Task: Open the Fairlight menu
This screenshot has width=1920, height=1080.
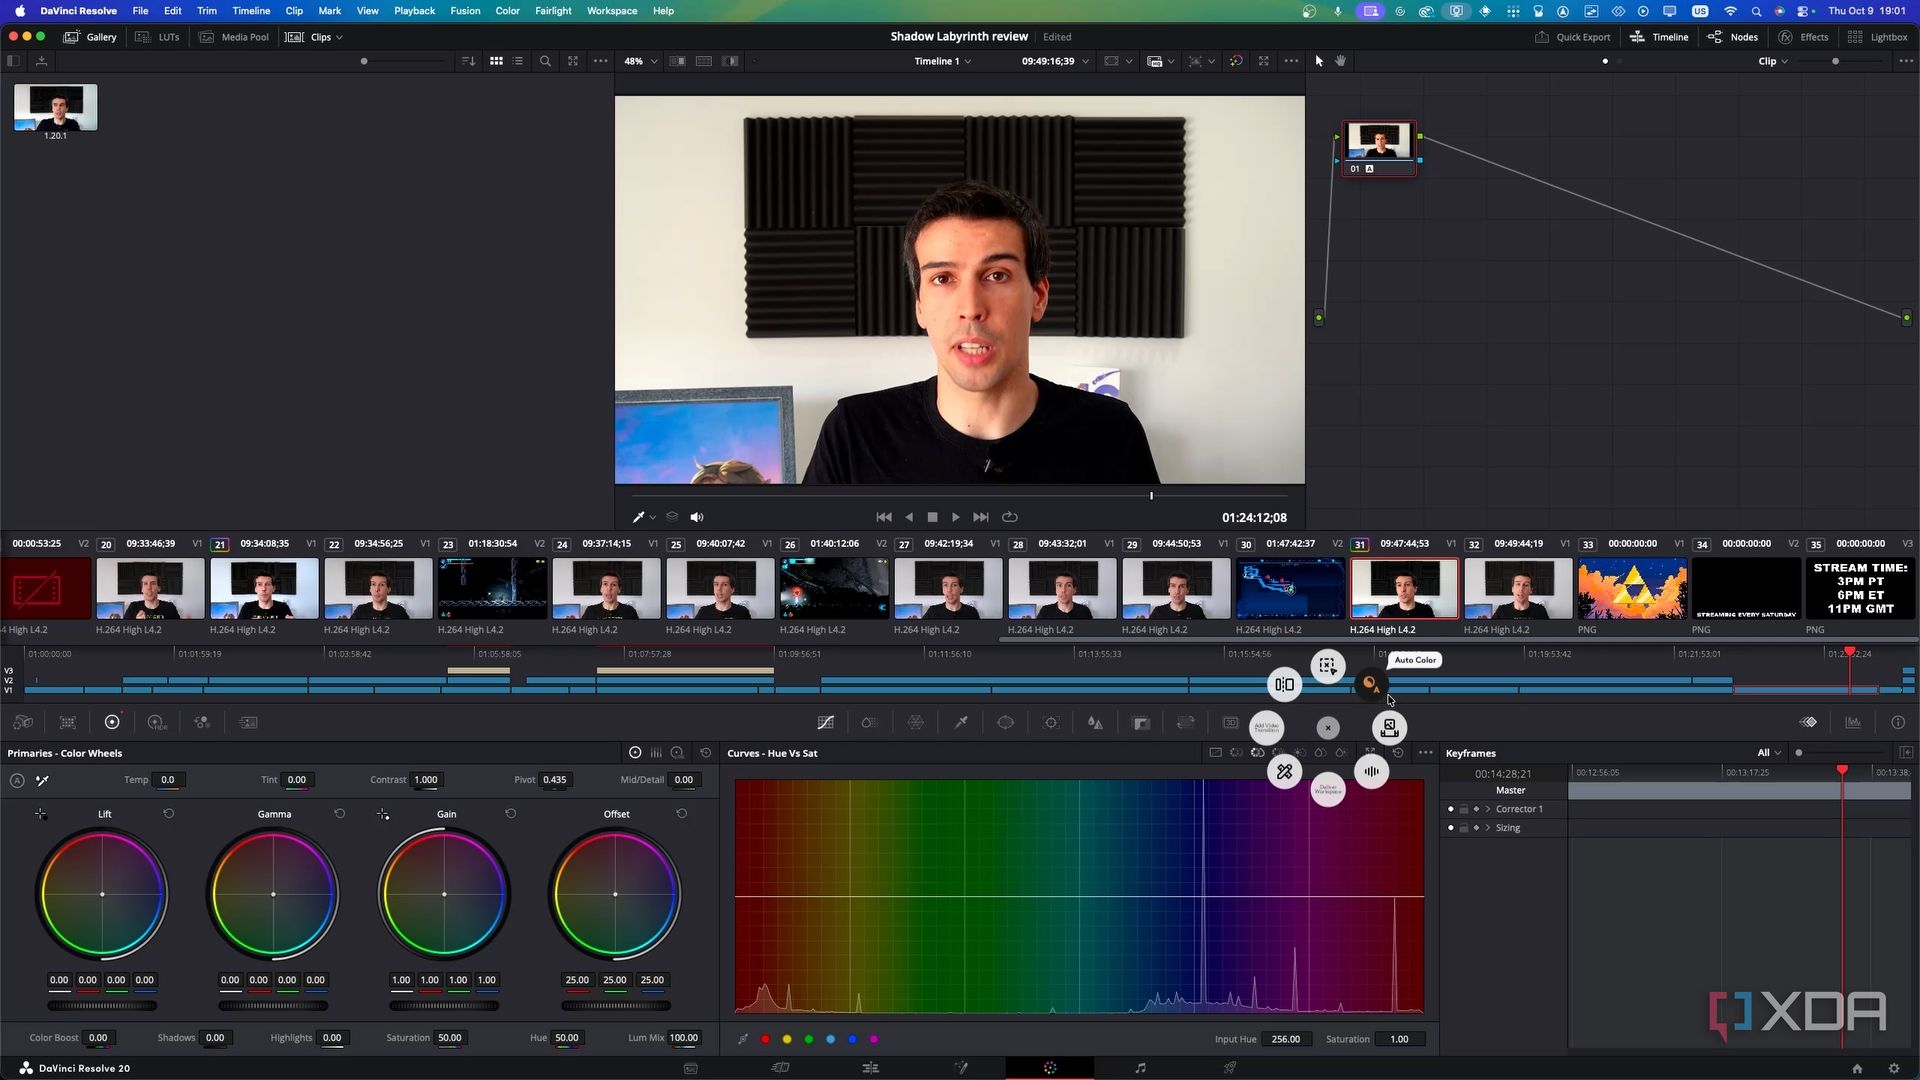Action: [x=553, y=11]
